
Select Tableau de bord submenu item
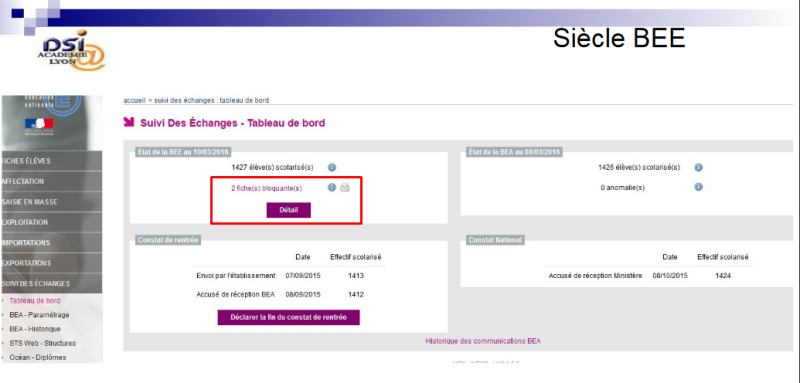[35, 301]
